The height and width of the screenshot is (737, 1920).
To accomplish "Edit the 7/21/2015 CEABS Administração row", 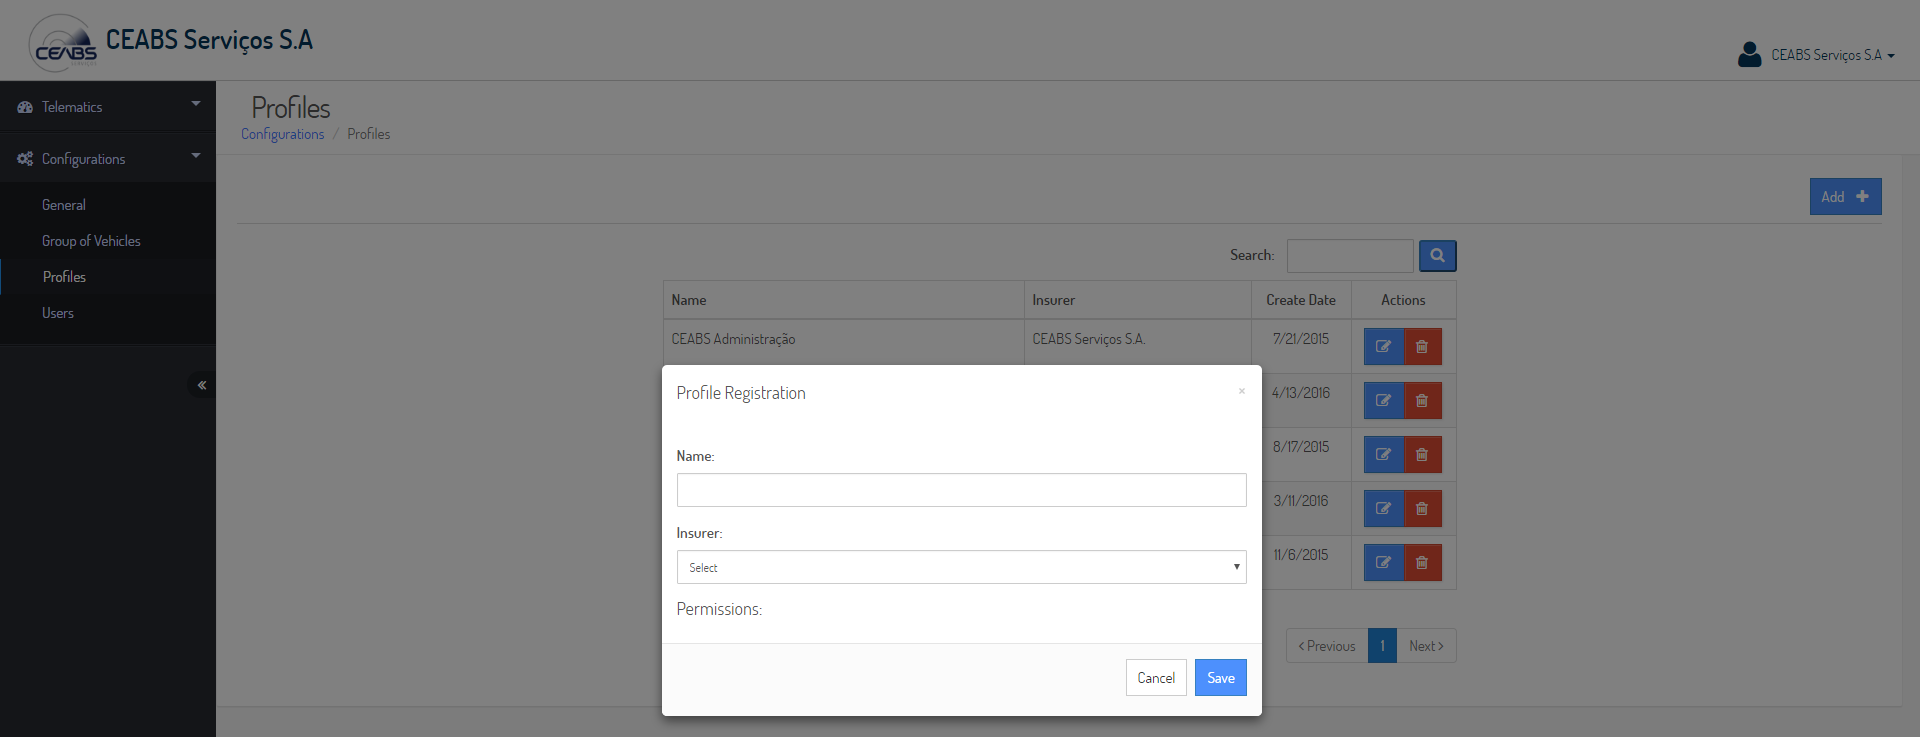I will 1383,347.
